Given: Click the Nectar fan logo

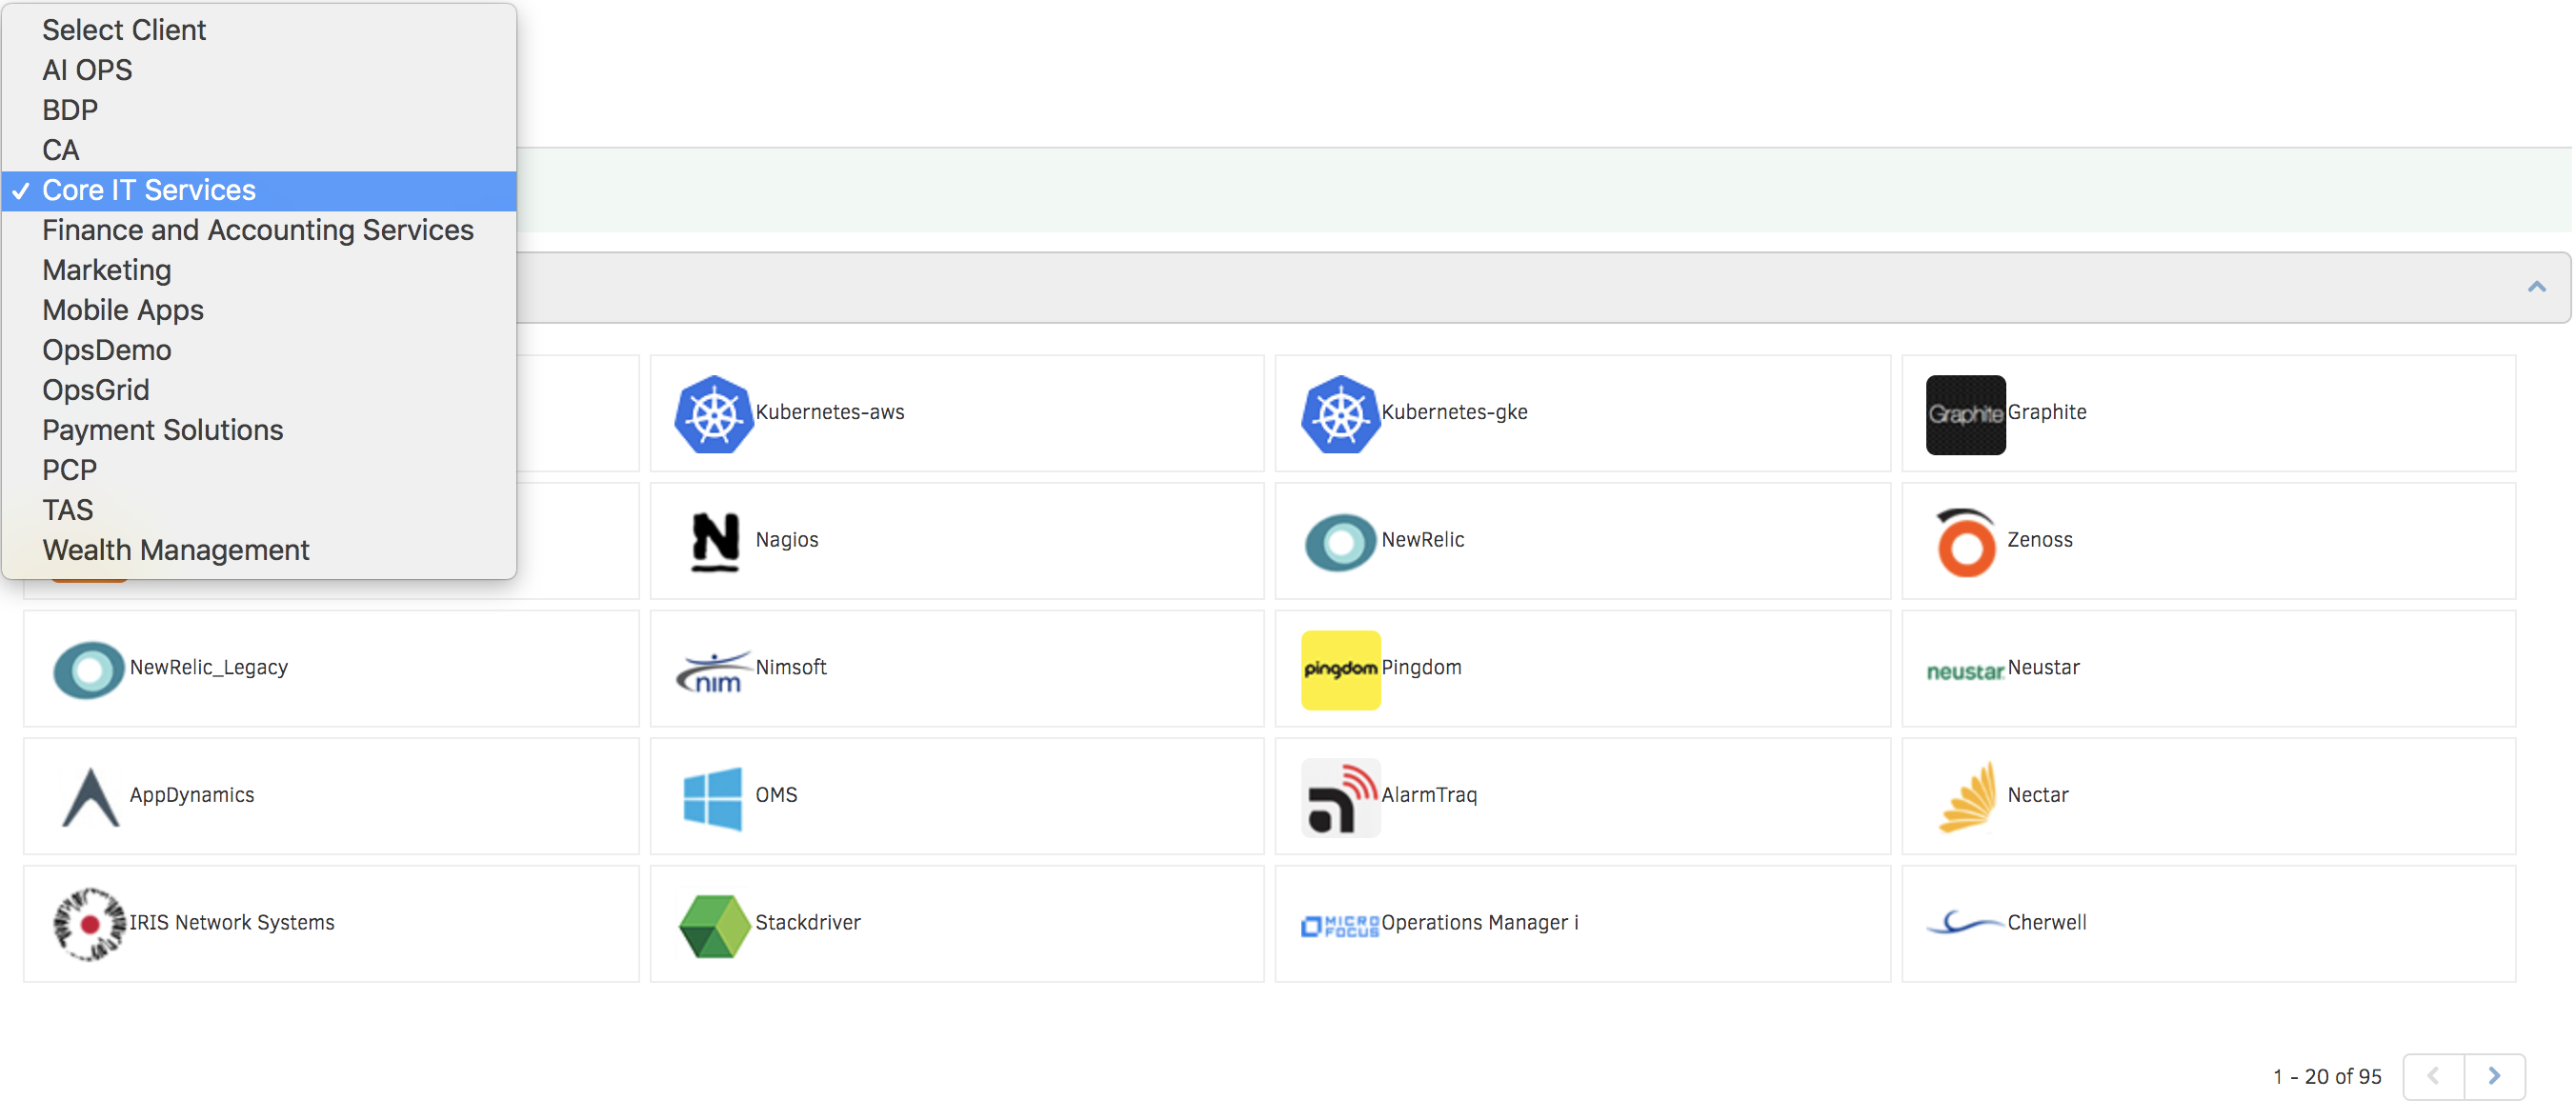Looking at the screenshot, I should tap(1966, 797).
